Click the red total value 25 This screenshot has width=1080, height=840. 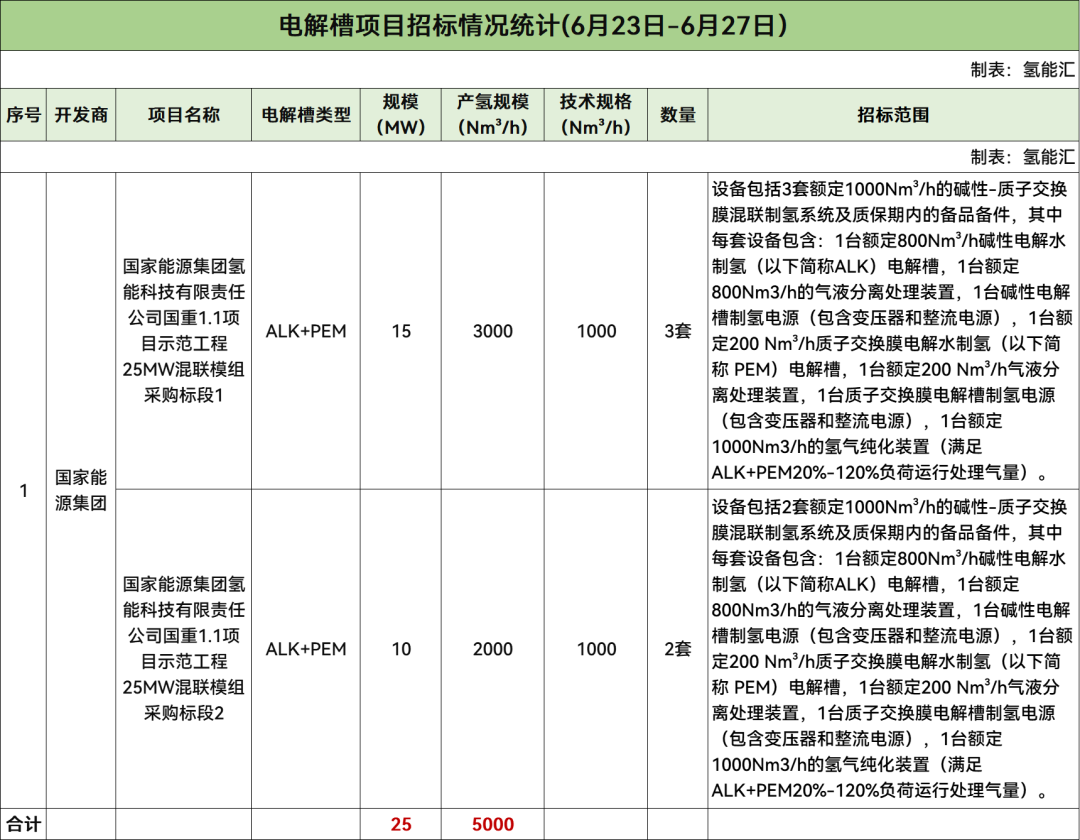(x=400, y=825)
